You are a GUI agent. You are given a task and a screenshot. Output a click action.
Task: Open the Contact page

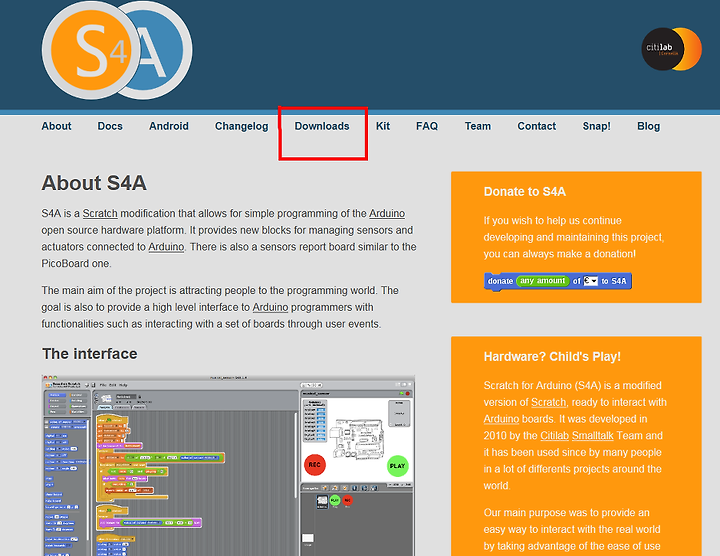[x=536, y=126]
